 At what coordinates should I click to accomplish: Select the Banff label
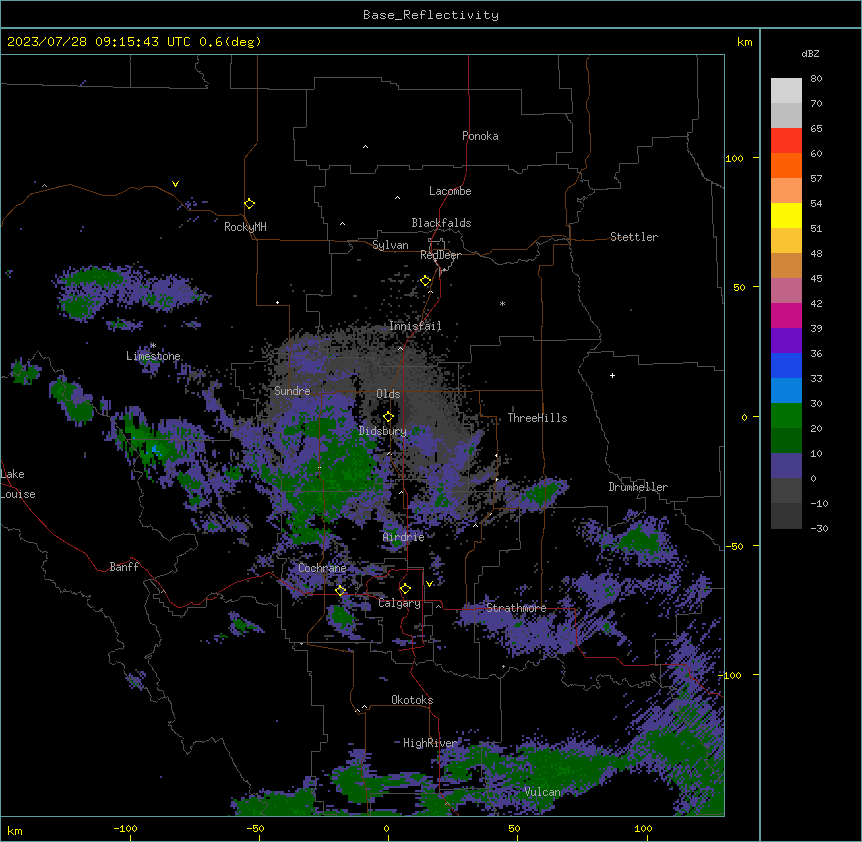[x=124, y=567]
